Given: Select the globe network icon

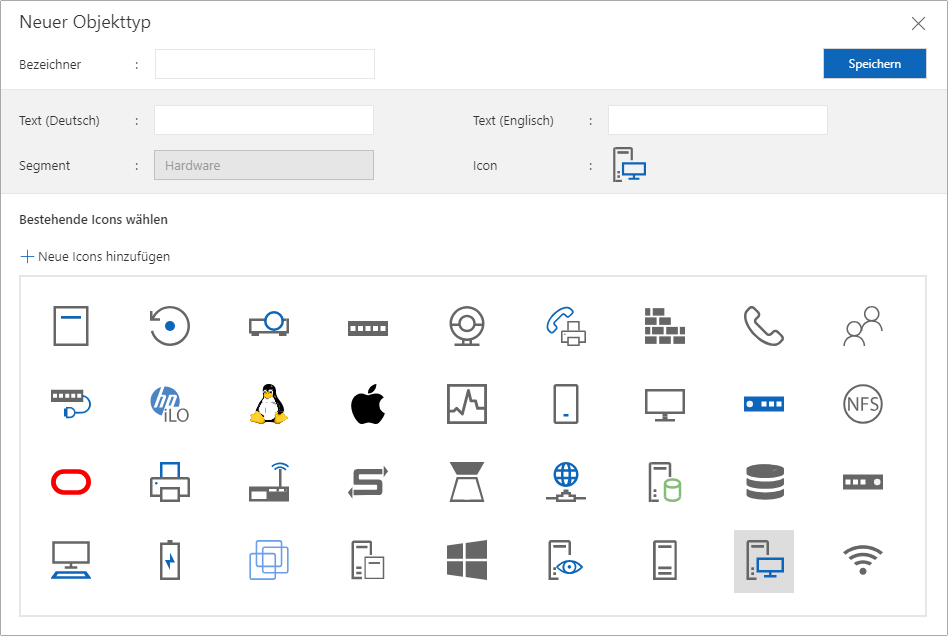Looking at the screenshot, I should pos(565,482).
